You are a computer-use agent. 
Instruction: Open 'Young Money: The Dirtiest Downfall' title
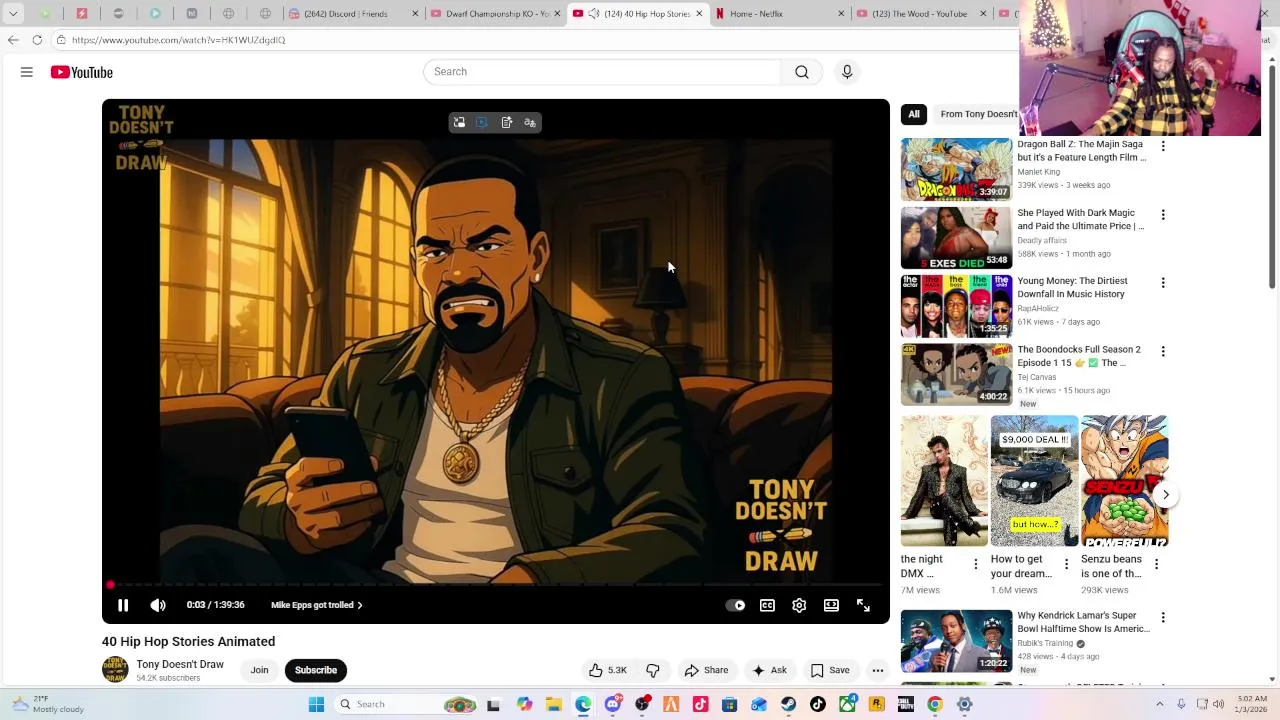1072,288
